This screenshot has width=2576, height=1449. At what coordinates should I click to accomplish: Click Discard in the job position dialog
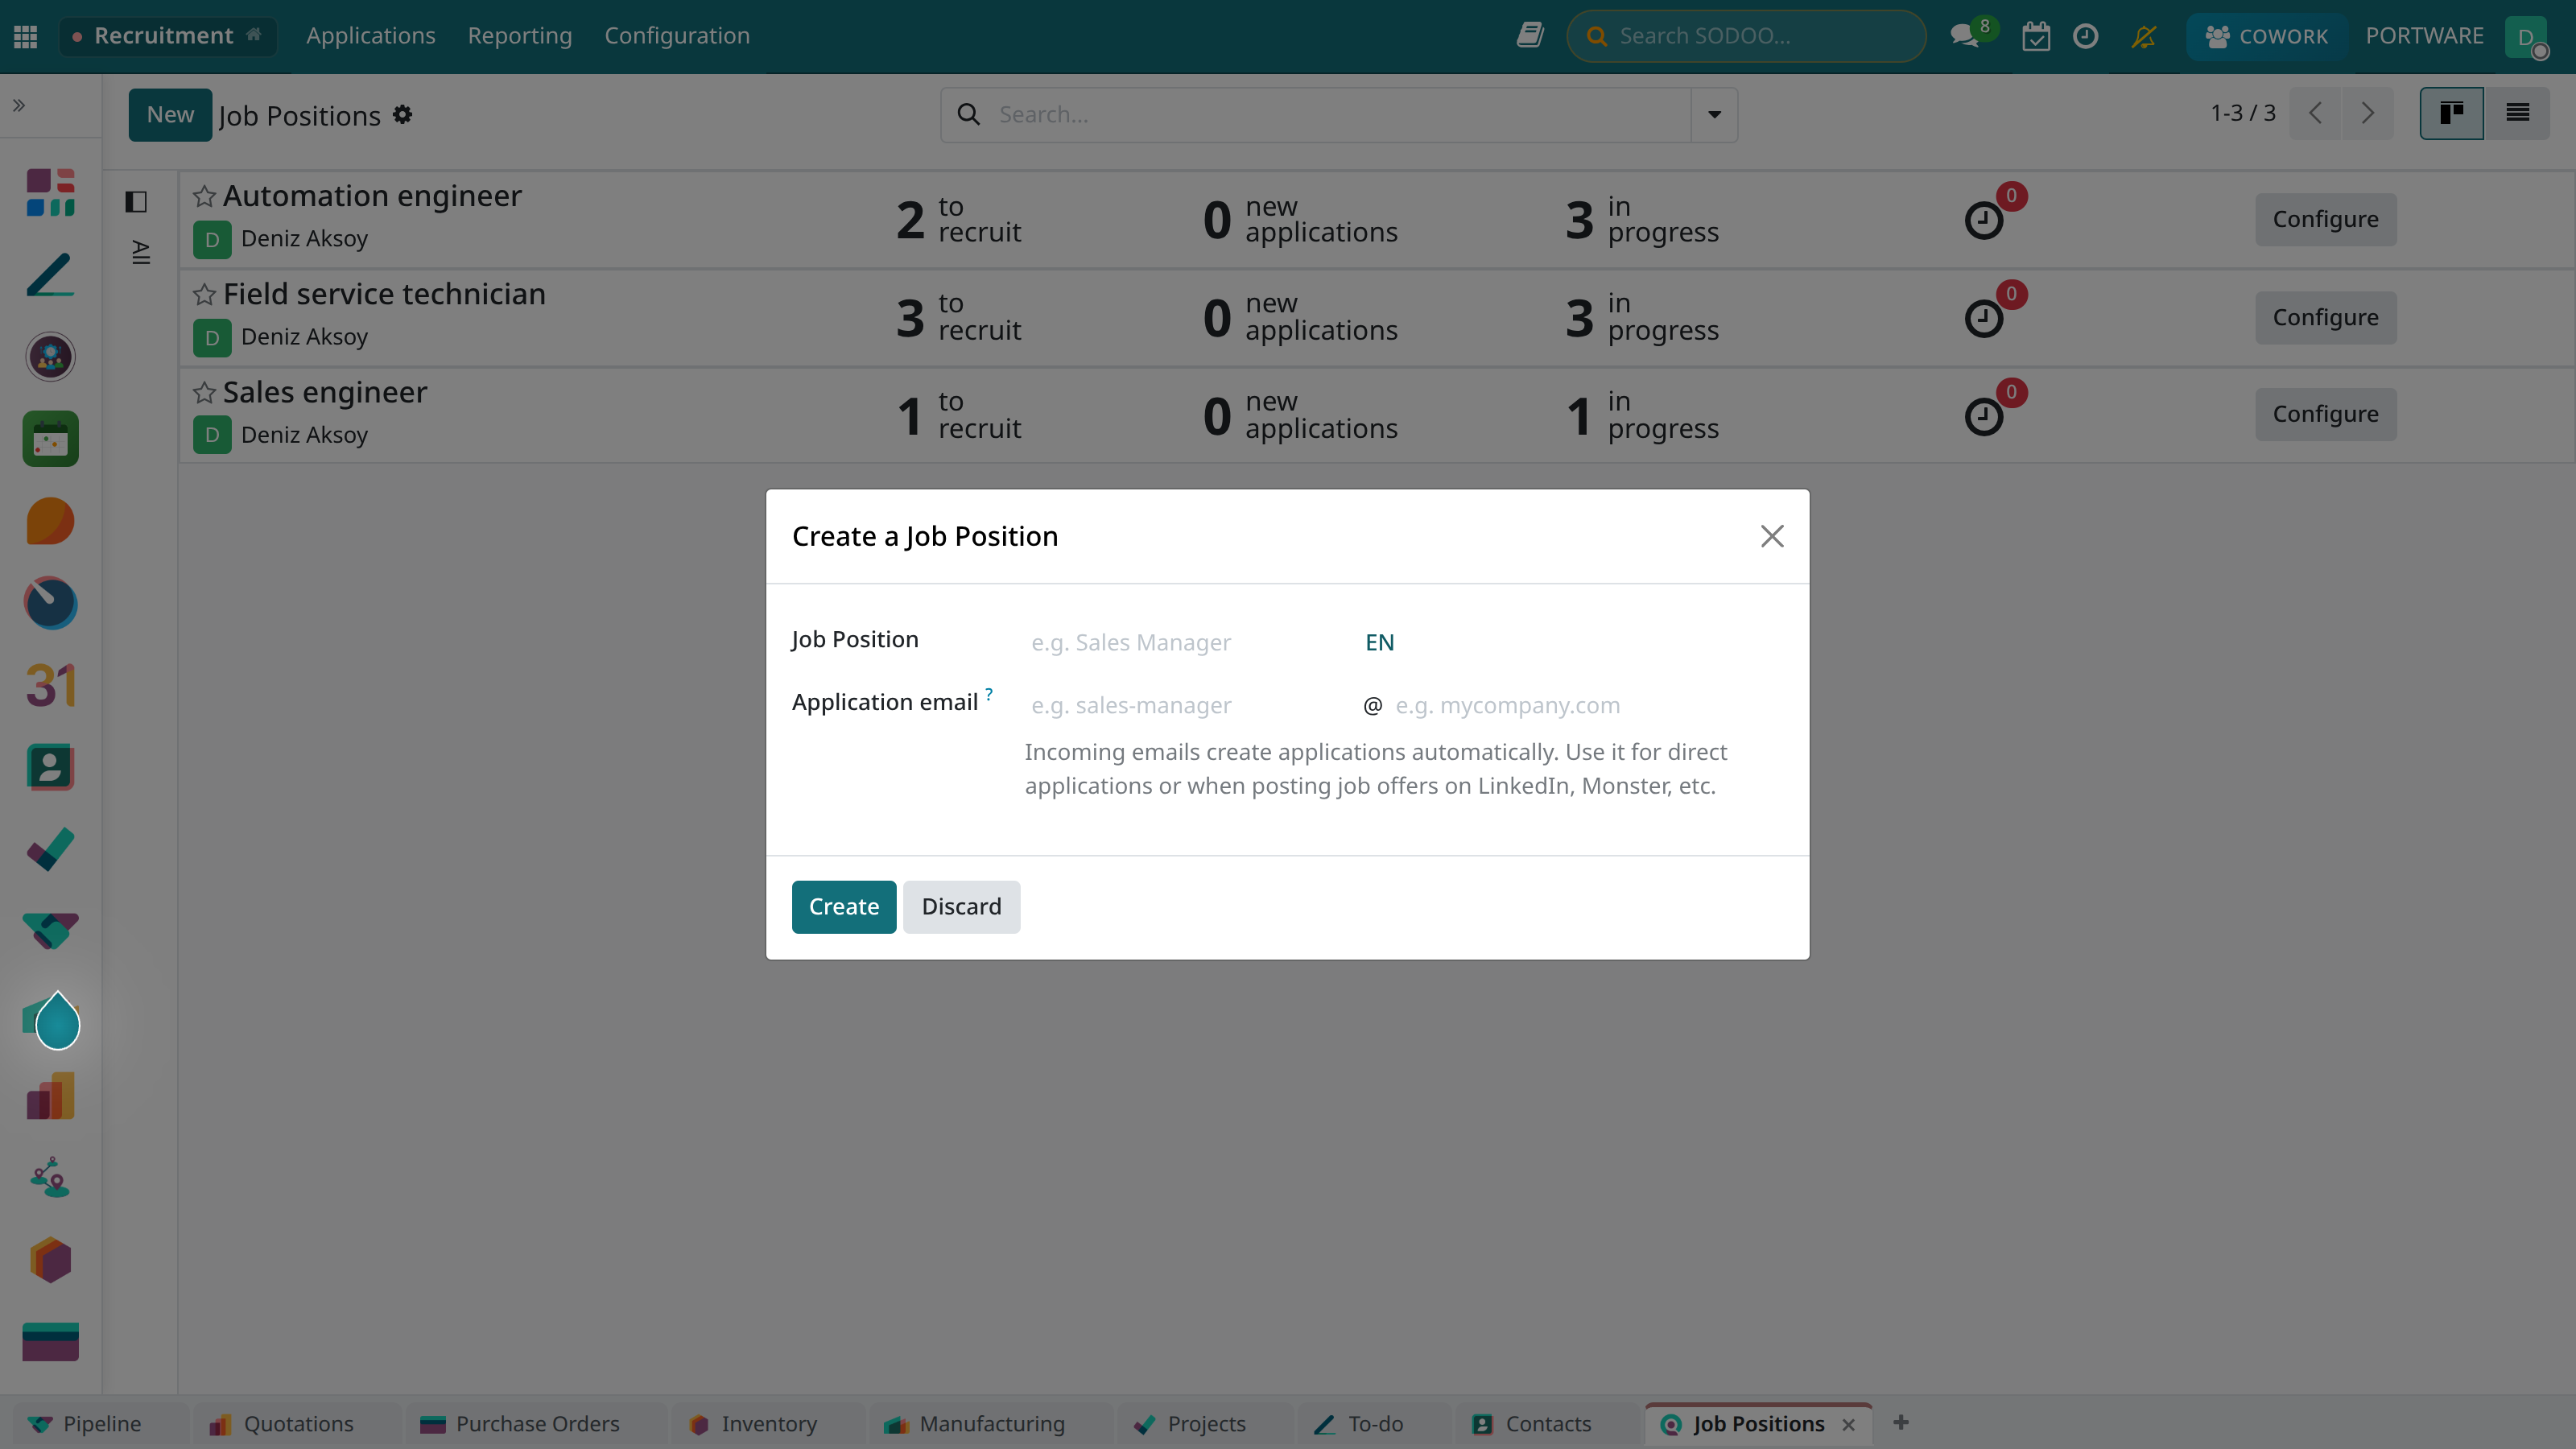click(x=961, y=907)
